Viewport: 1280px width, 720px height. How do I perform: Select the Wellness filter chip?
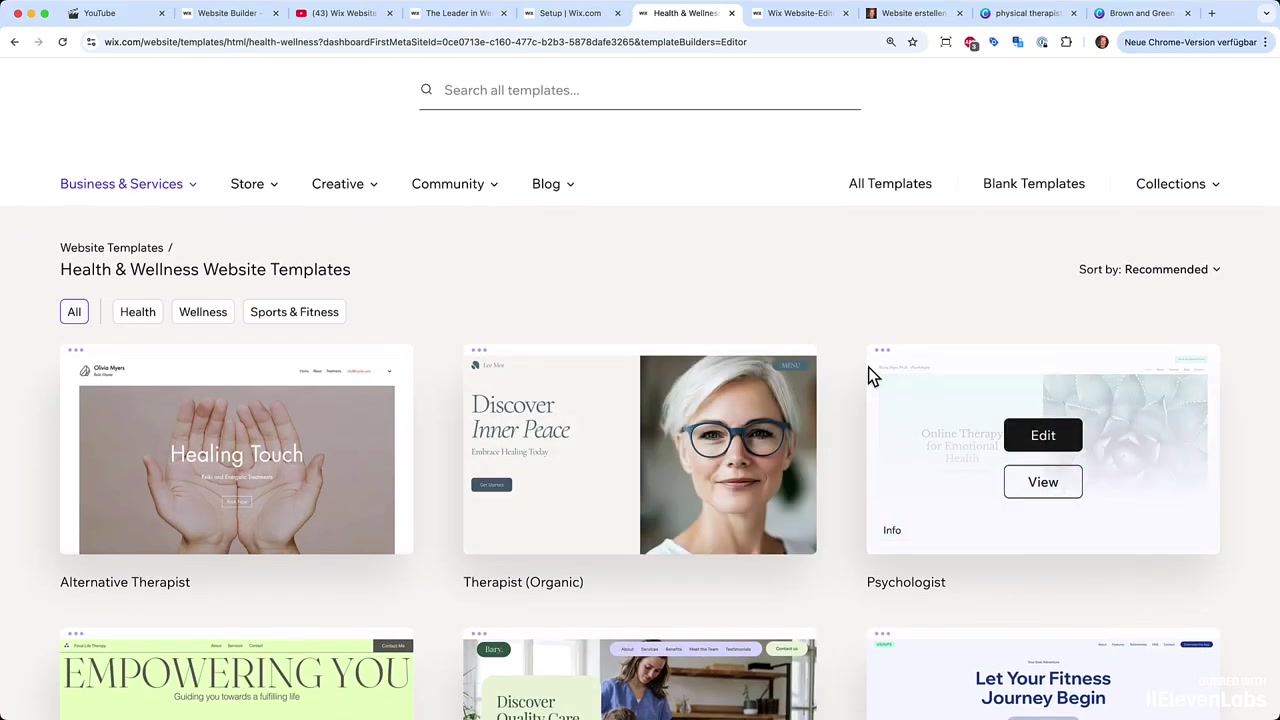[x=203, y=312]
